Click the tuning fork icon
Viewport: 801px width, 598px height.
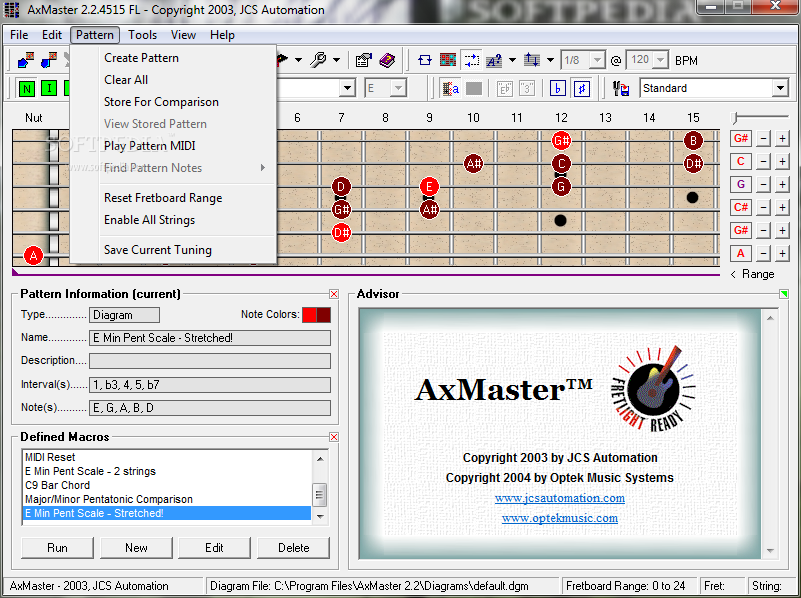[621, 88]
